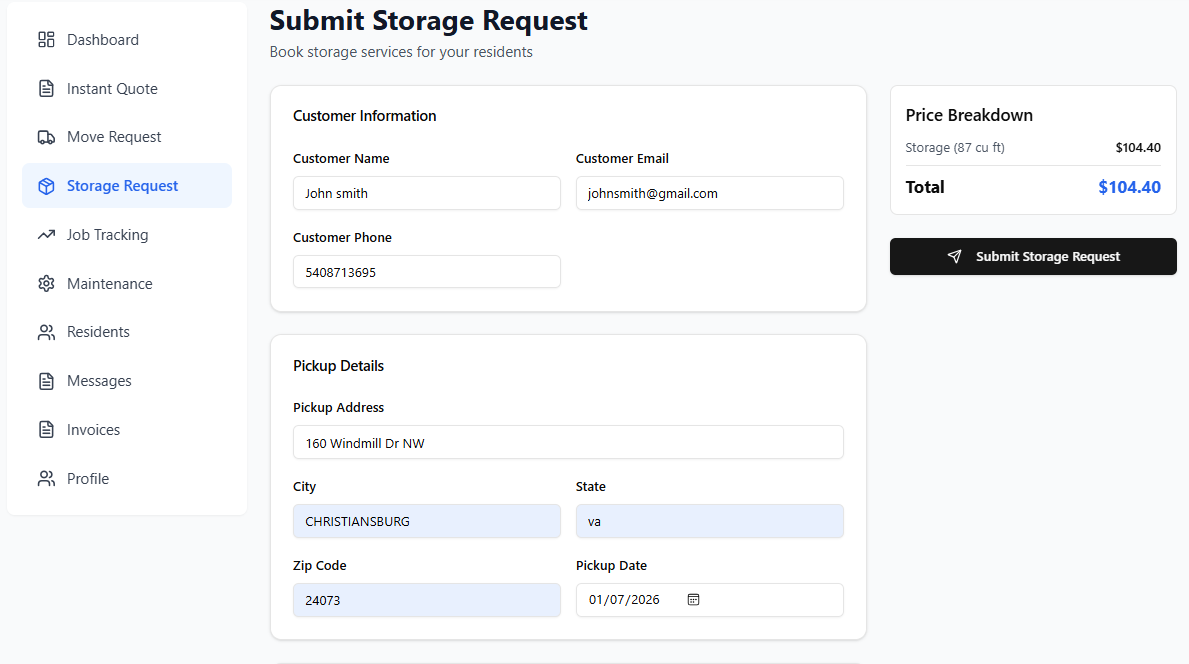
Task: Select the Dashboard grid icon
Action: tap(46, 39)
